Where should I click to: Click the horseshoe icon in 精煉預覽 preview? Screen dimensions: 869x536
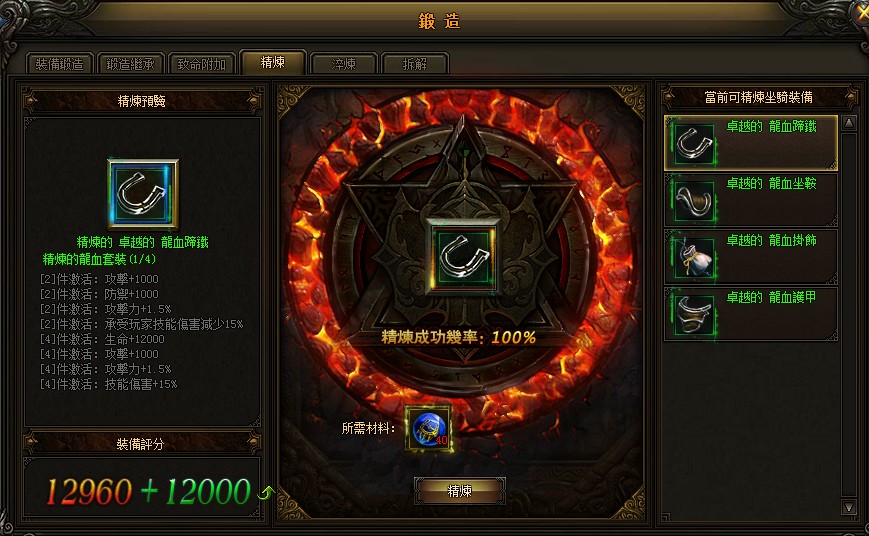pyautogui.click(x=143, y=194)
